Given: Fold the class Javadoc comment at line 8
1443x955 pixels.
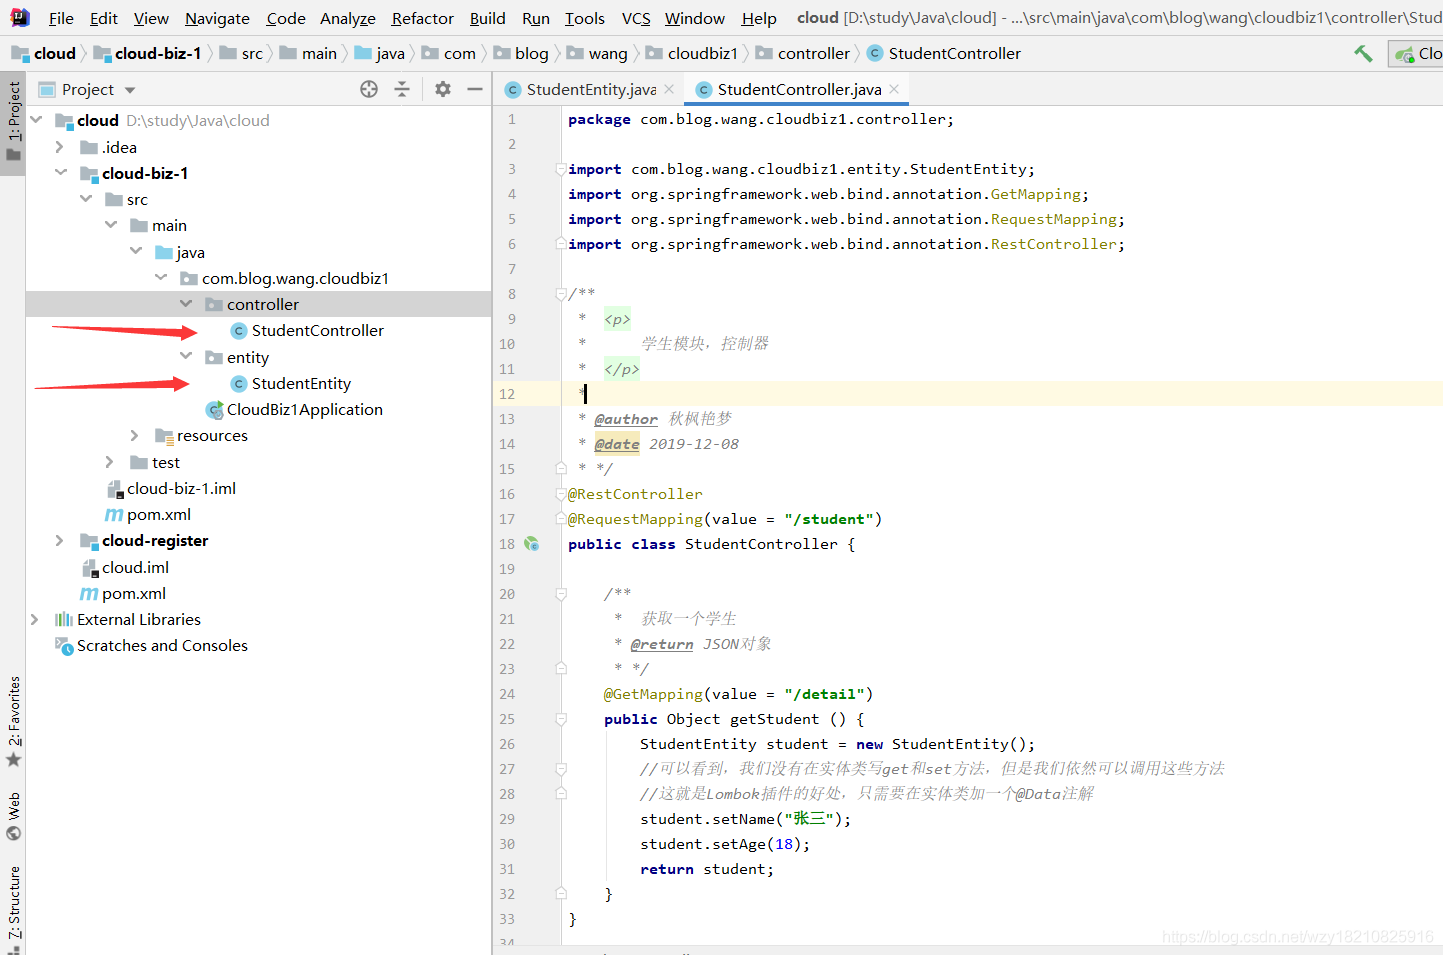Looking at the screenshot, I should pos(561,294).
